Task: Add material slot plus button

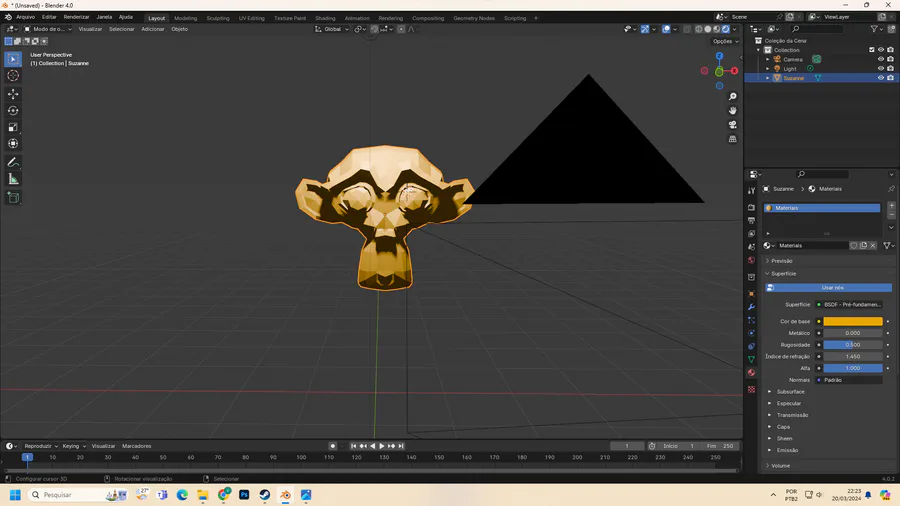Action: click(891, 205)
